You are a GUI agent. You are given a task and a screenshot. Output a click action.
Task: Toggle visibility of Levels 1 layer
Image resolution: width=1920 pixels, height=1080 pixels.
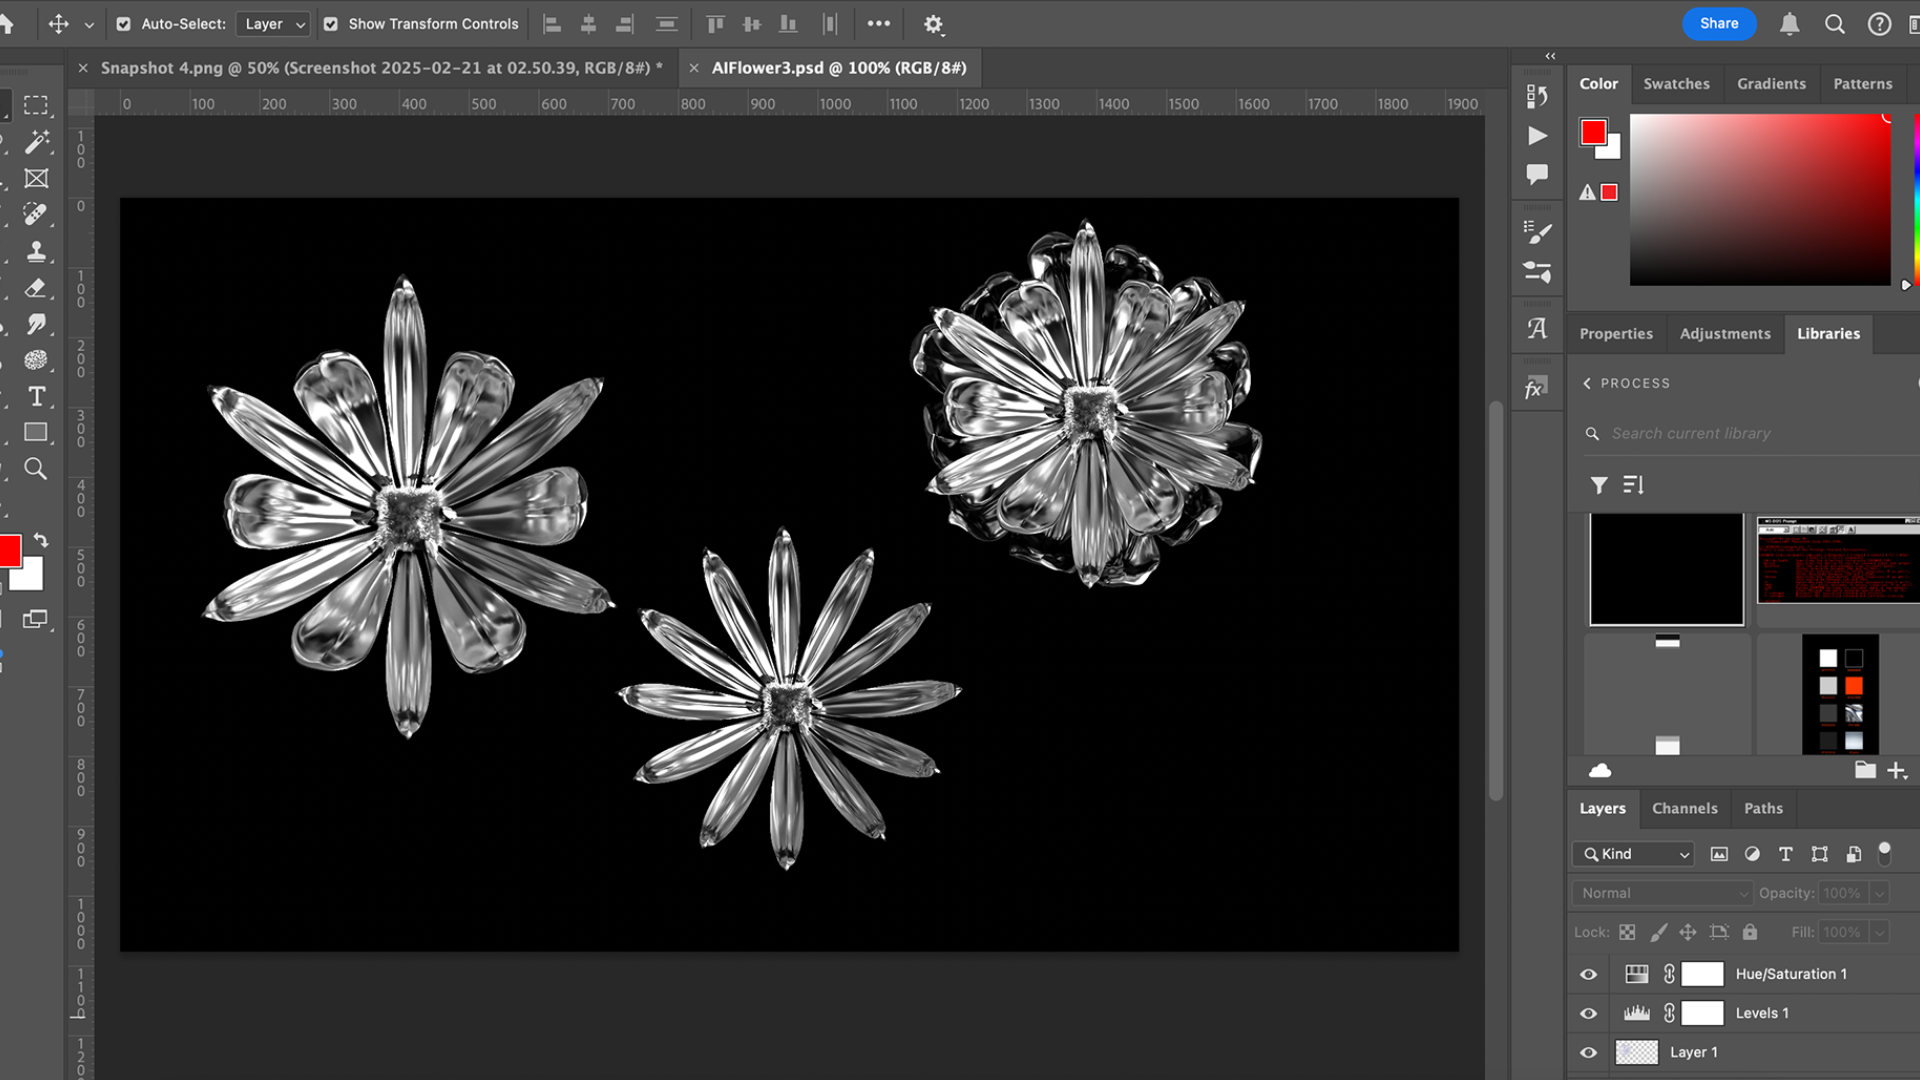[x=1588, y=1013]
